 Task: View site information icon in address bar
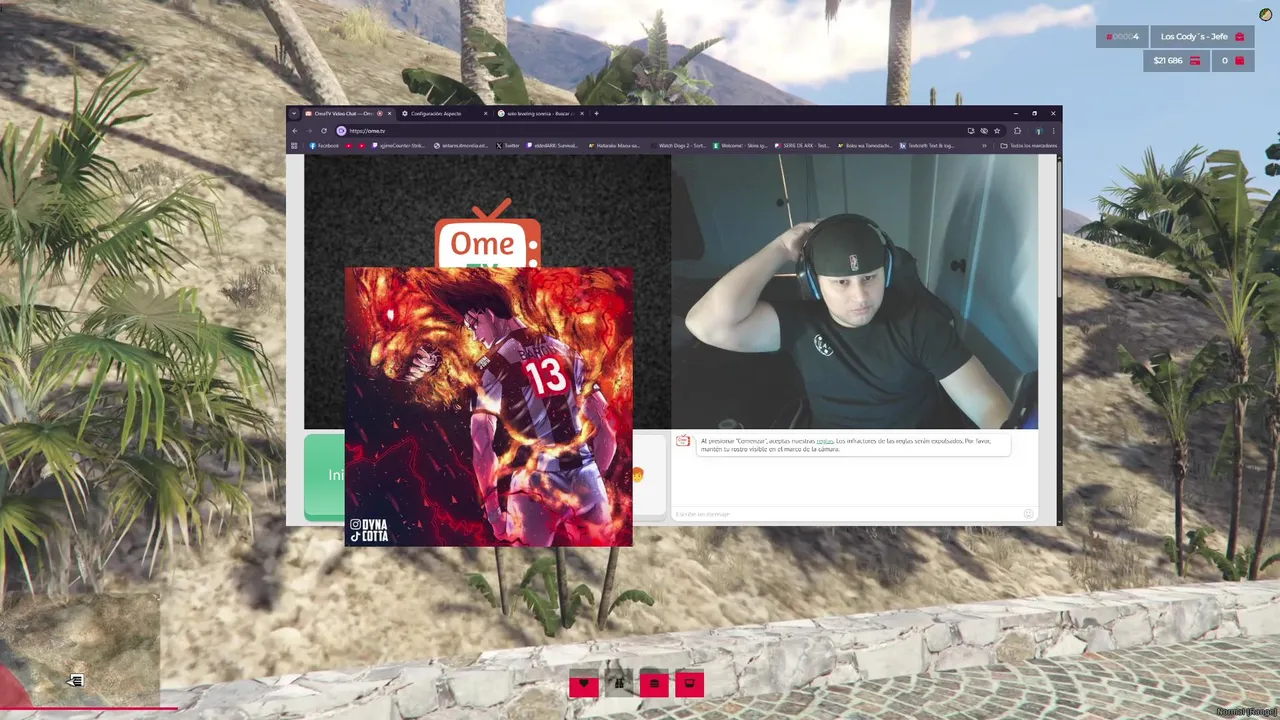point(341,131)
